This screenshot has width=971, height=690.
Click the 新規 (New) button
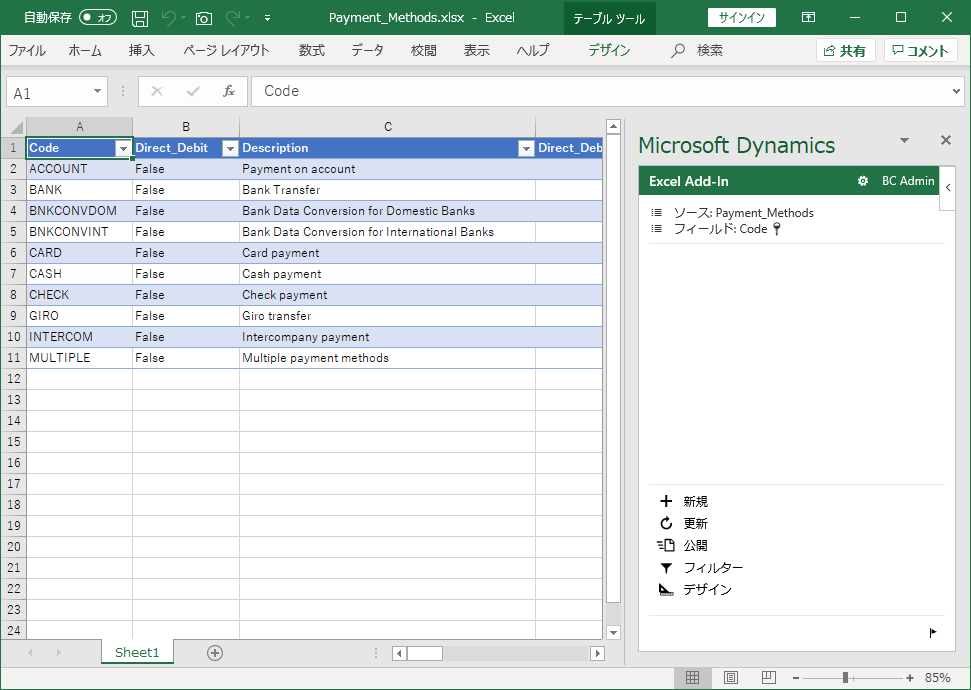[684, 502]
